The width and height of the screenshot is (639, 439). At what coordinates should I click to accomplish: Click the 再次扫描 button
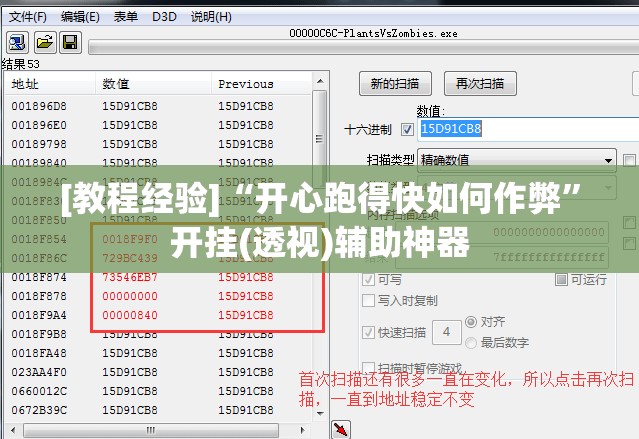480,84
